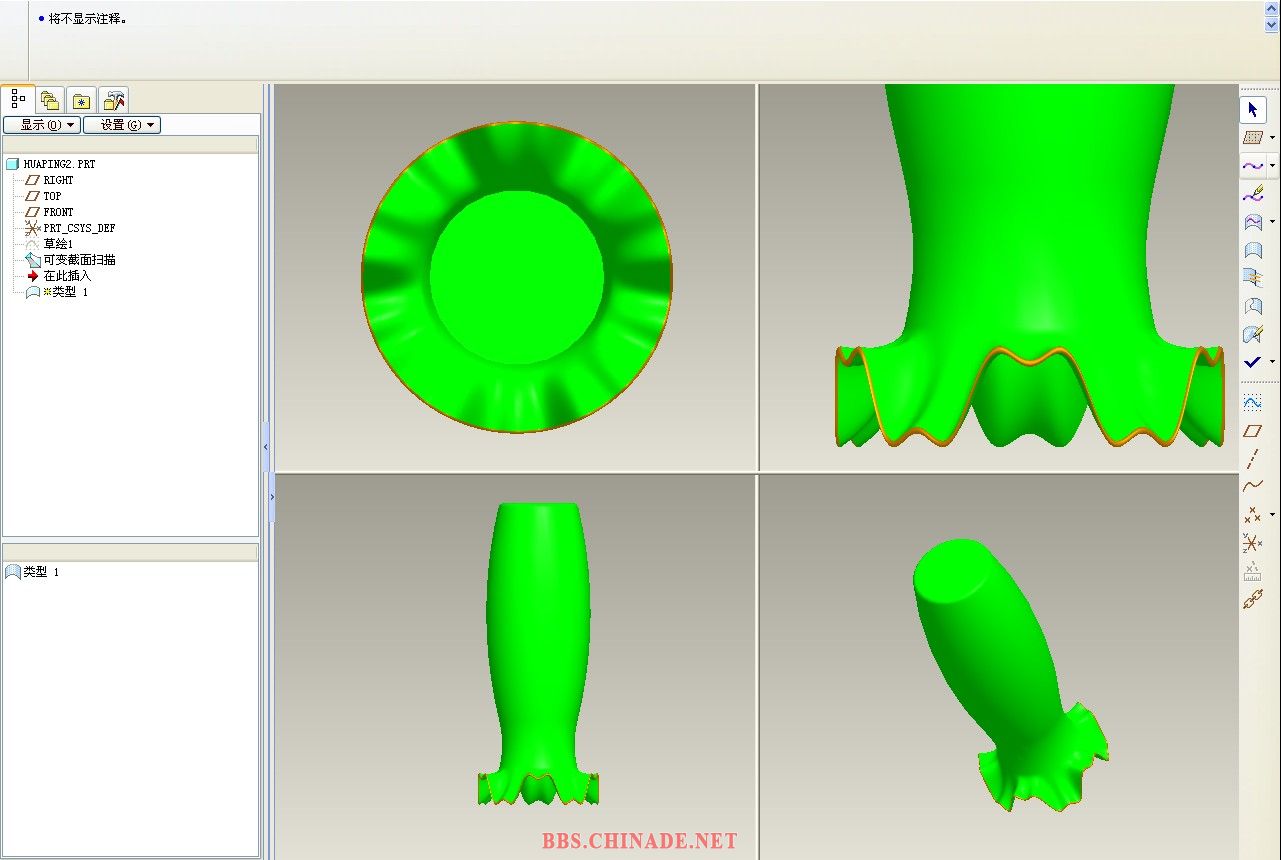The width and height of the screenshot is (1281, 860).
Task: Click the 在此插入 insert marker
Action: pyautogui.click(x=58, y=276)
